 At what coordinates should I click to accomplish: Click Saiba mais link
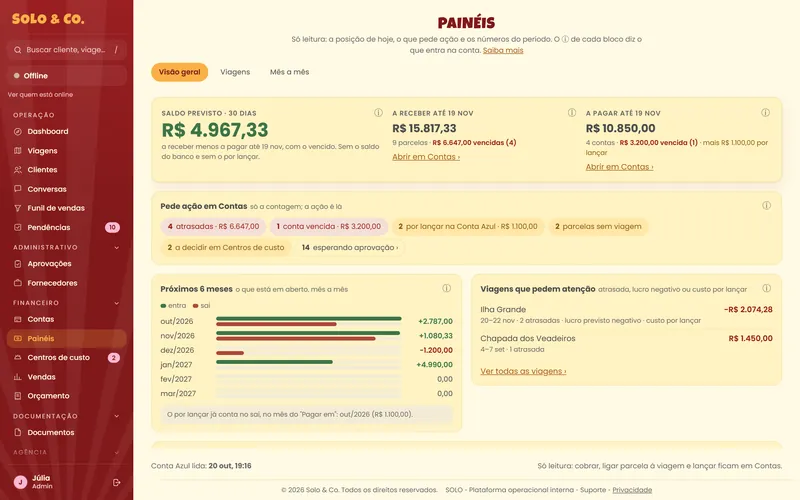coord(503,51)
